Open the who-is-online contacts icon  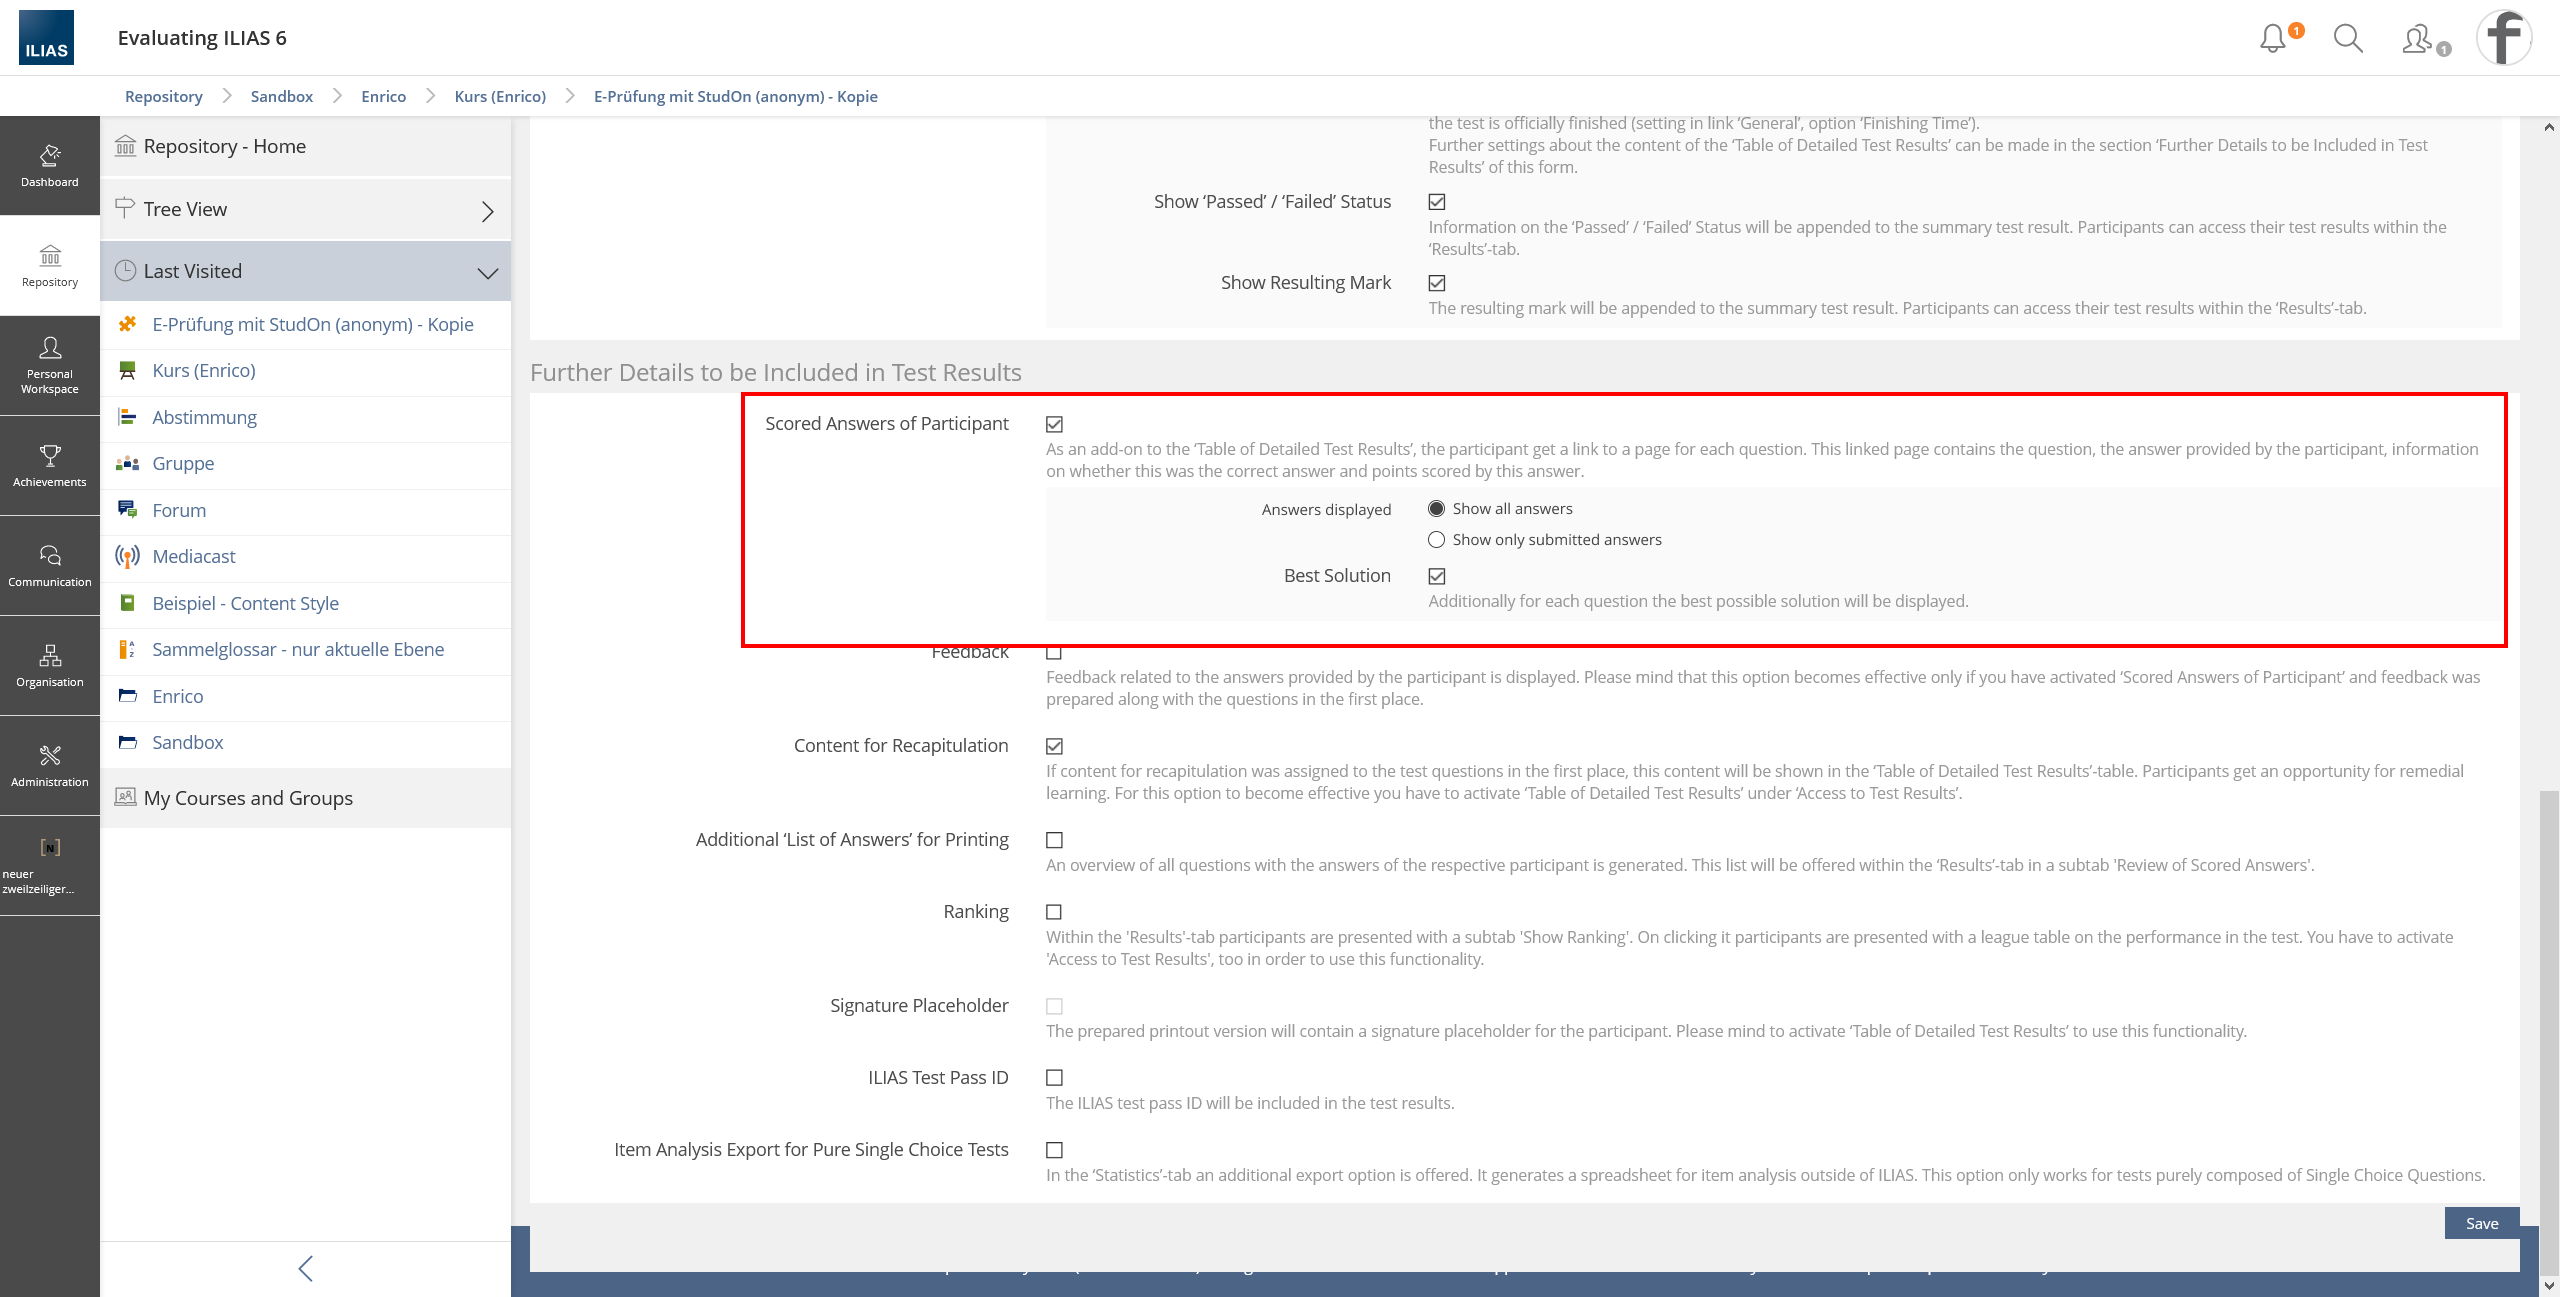coord(2418,39)
